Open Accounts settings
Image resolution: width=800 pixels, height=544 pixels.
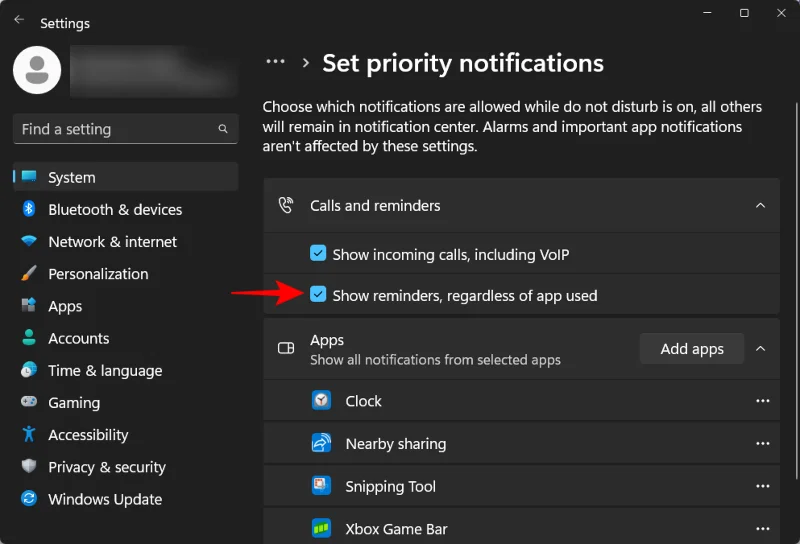click(x=126, y=338)
